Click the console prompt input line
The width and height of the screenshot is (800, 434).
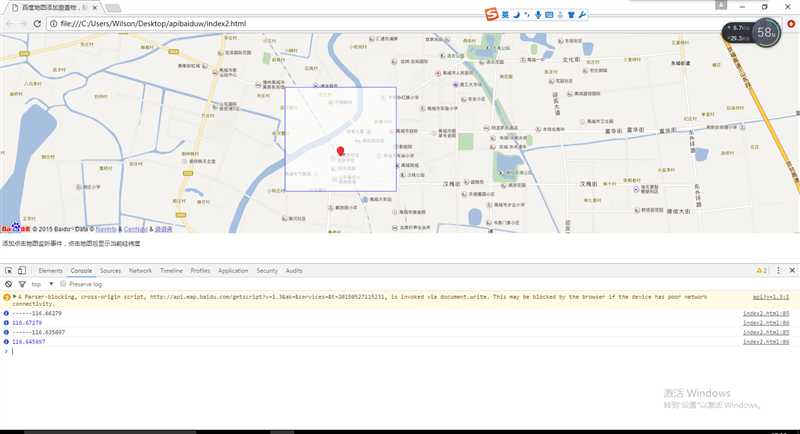coord(400,351)
